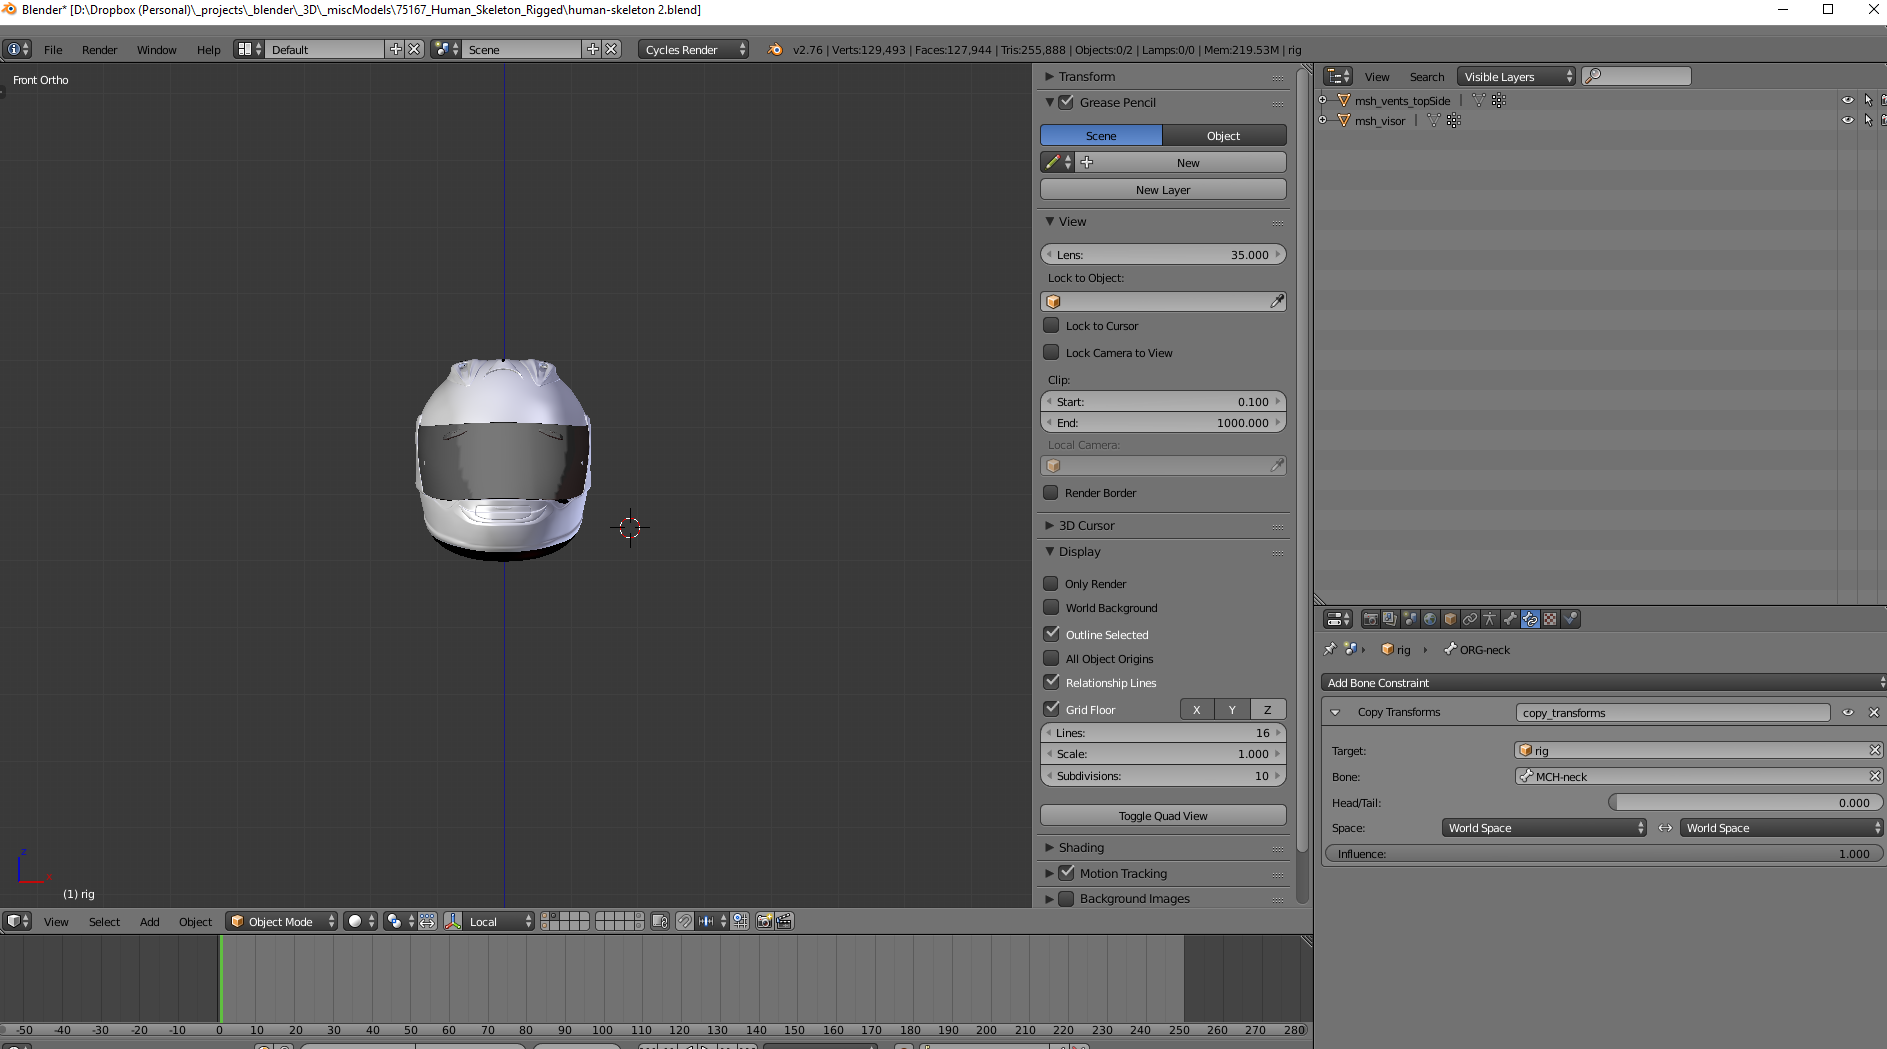Open the Render Layers properties tab
Viewport: 1887px width, 1049px height.
[x=1390, y=619]
